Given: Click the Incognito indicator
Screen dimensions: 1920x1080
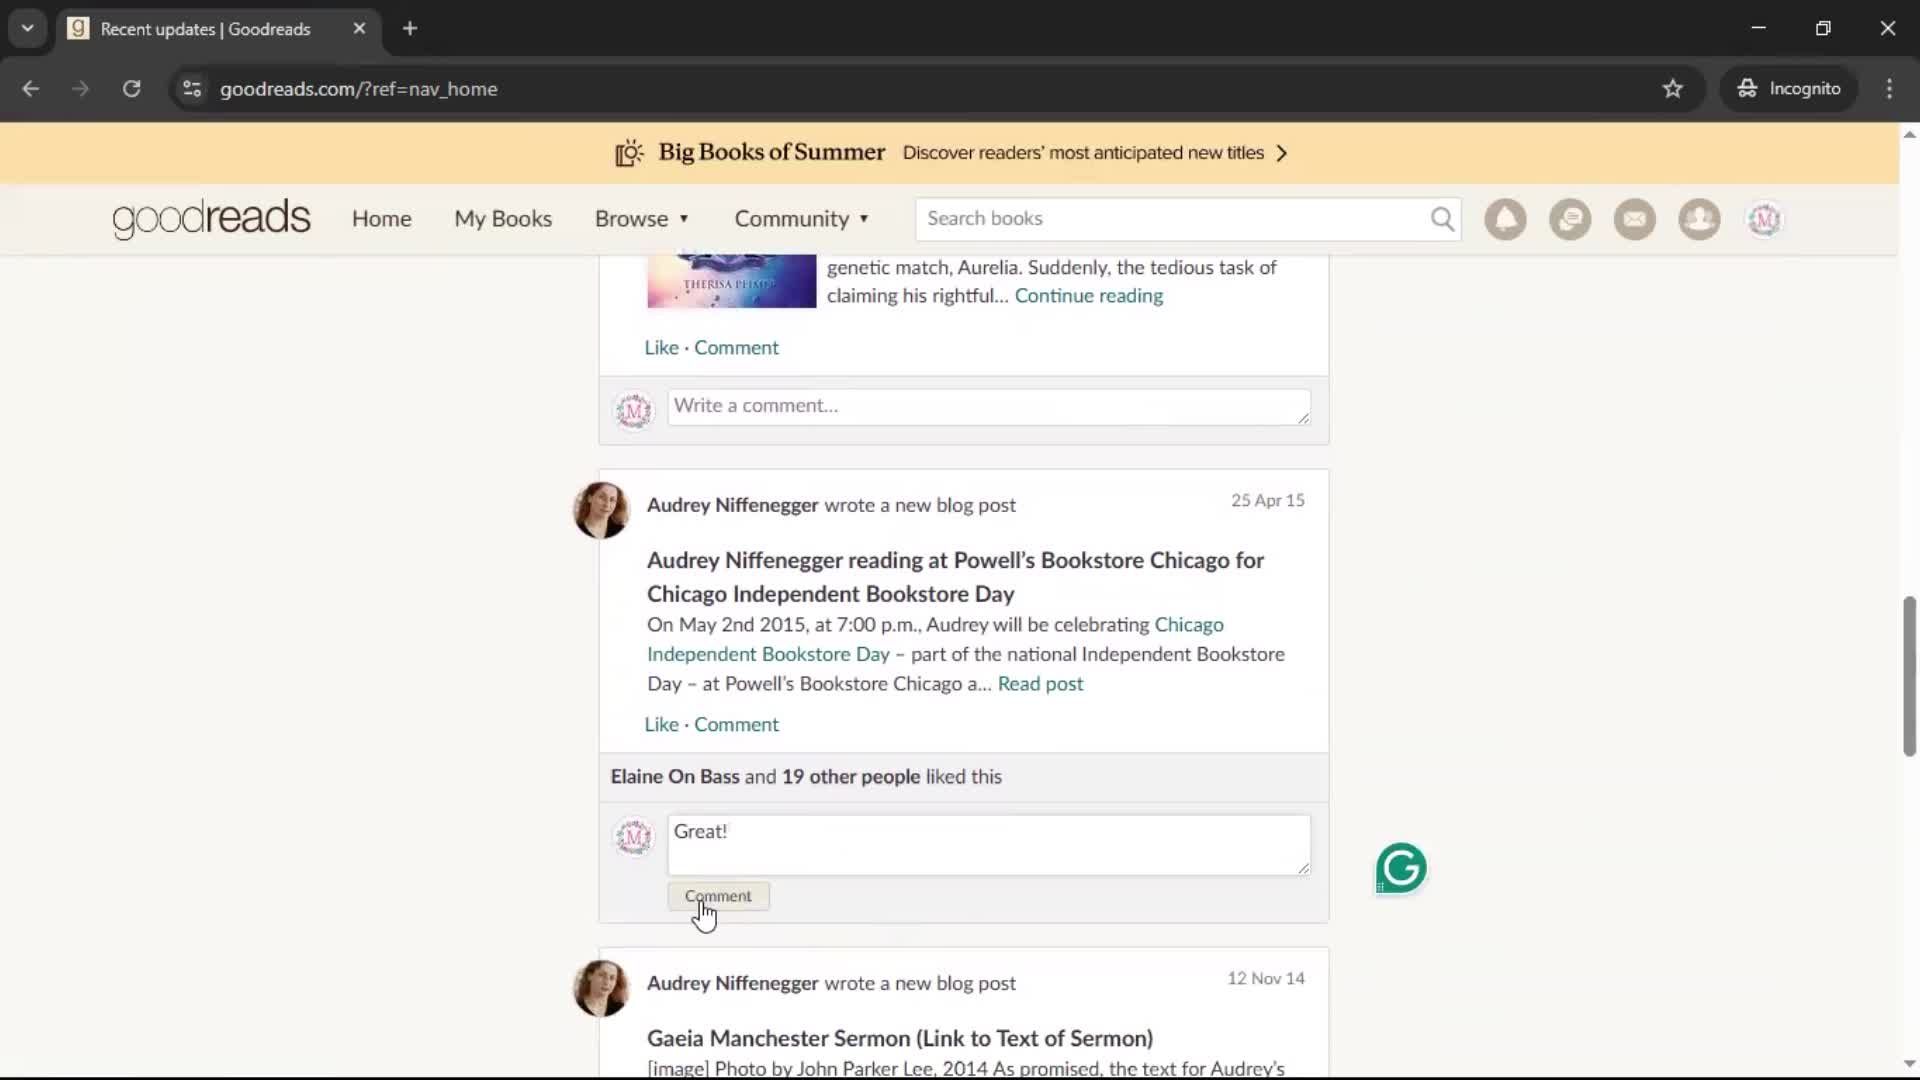Looking at the screenshot, I should tap(1789, 89).
